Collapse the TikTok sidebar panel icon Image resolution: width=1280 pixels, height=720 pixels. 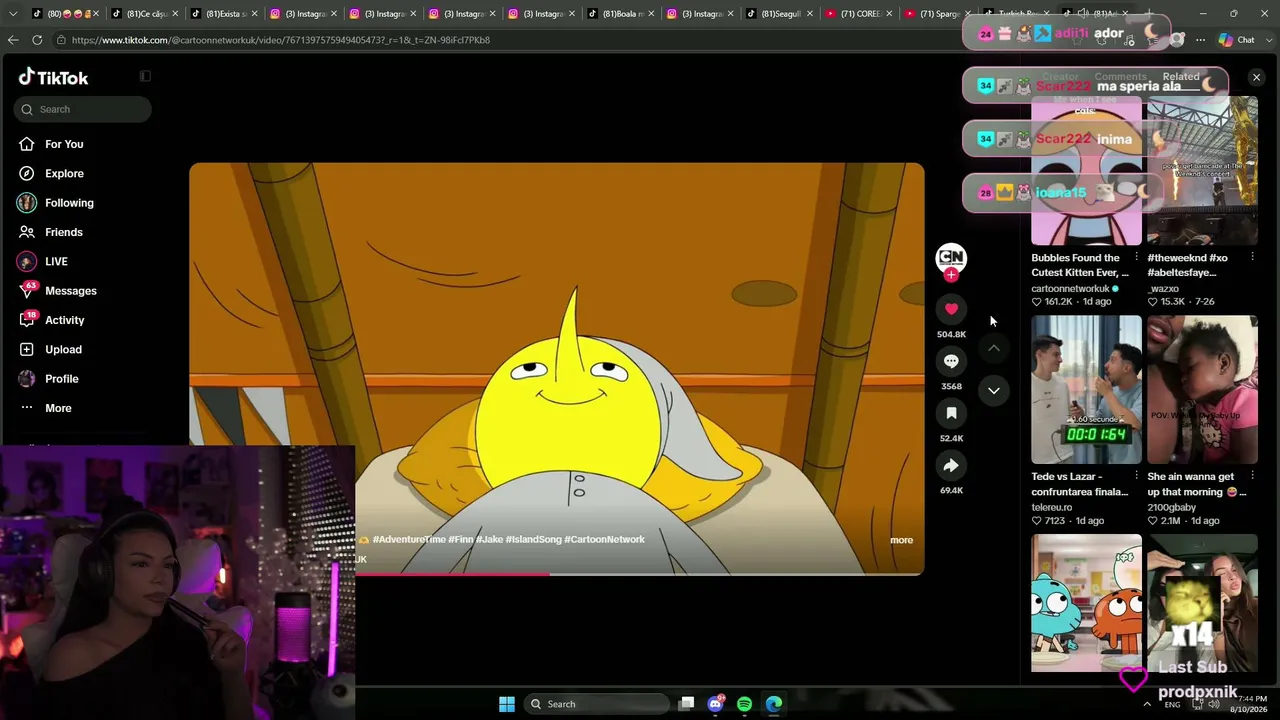click(145, 76)
